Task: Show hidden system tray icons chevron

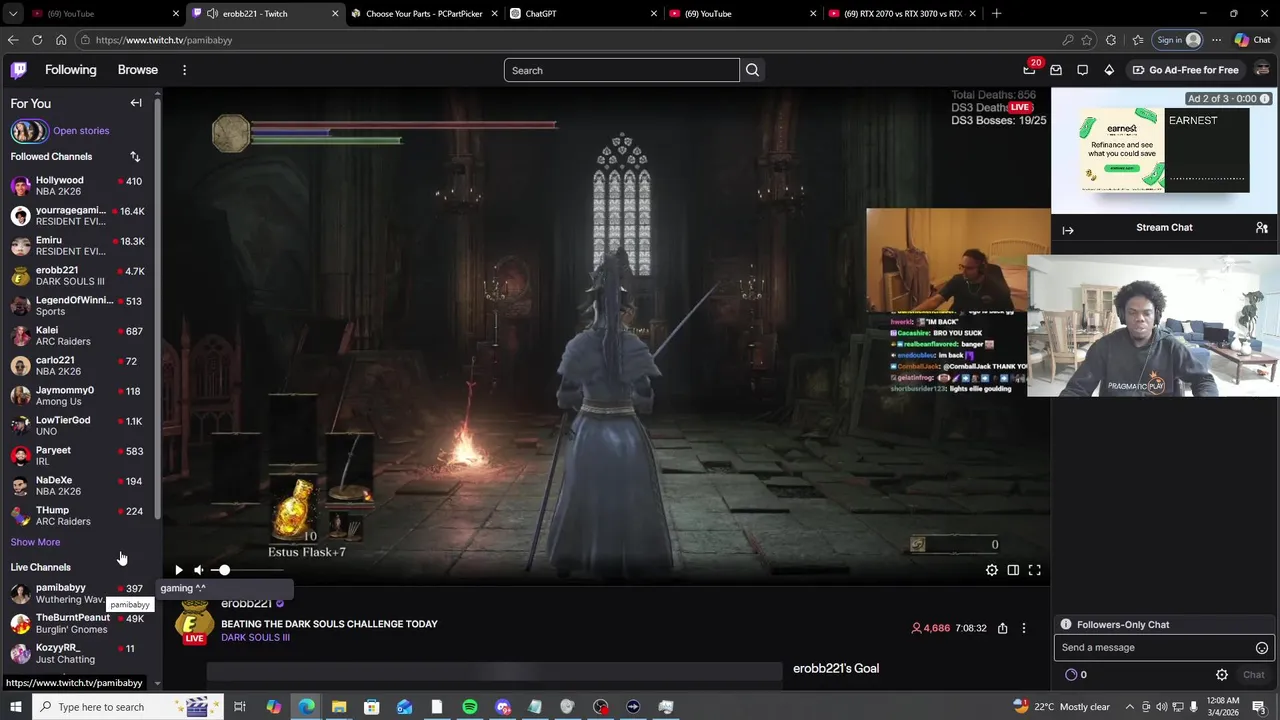Action: click(x=1131, y=707)
